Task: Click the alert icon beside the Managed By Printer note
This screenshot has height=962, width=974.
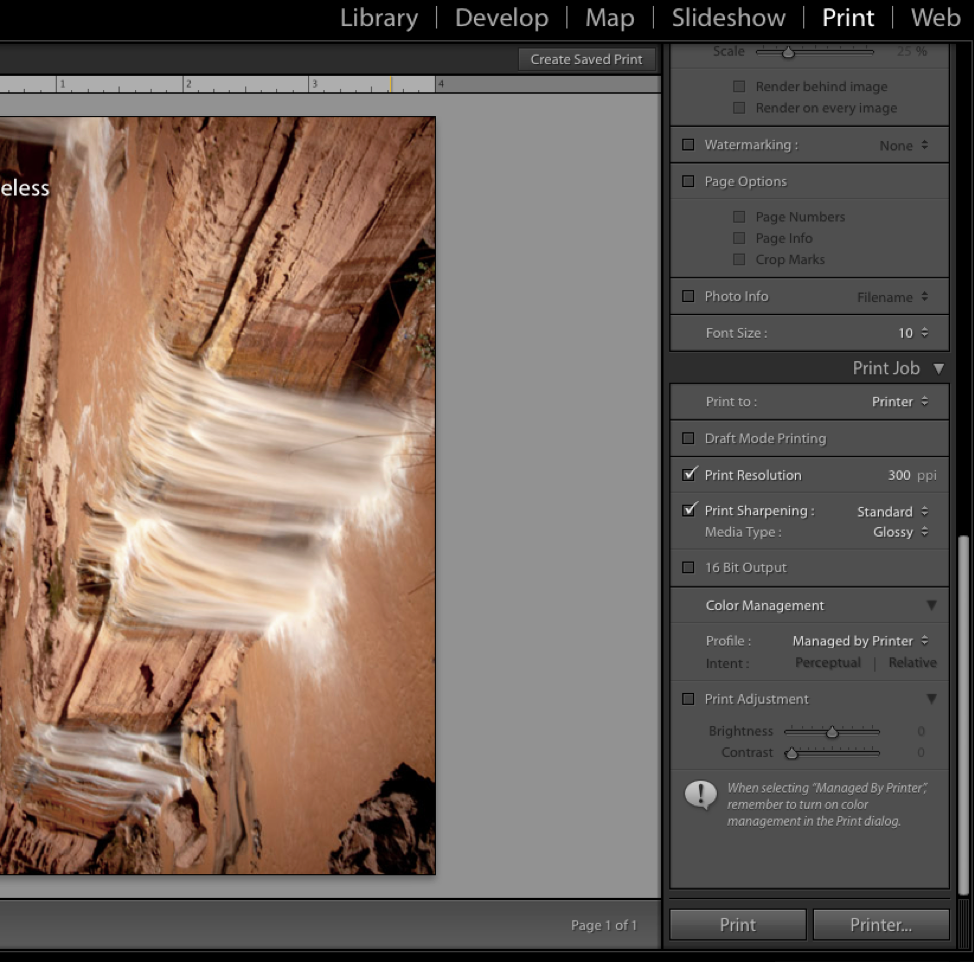Action: (x=700, y=796)
